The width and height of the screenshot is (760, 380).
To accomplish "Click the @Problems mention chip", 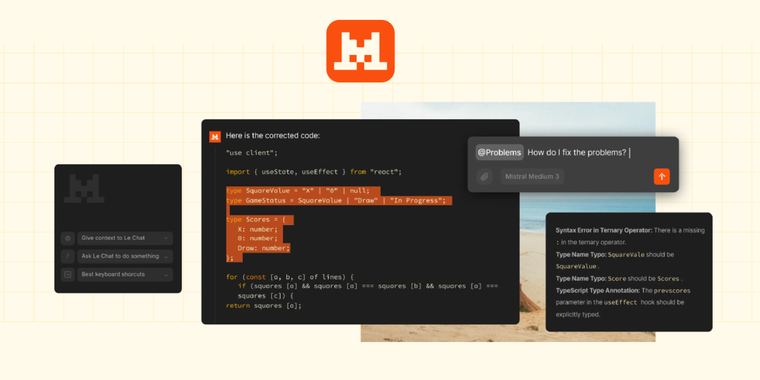I will [499, 152].
